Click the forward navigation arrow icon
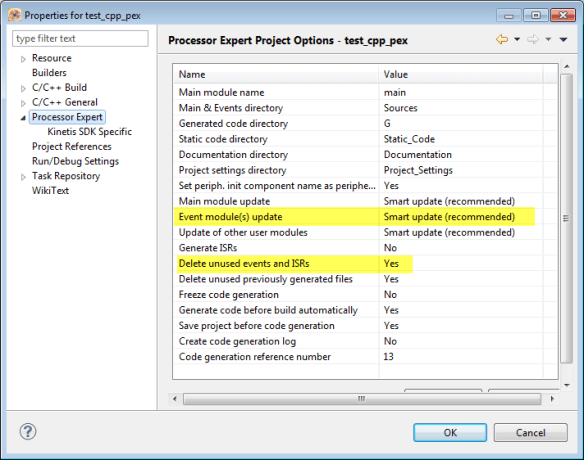Image resolution: width=584 pixels, height=460 pixels. point(533,39)
